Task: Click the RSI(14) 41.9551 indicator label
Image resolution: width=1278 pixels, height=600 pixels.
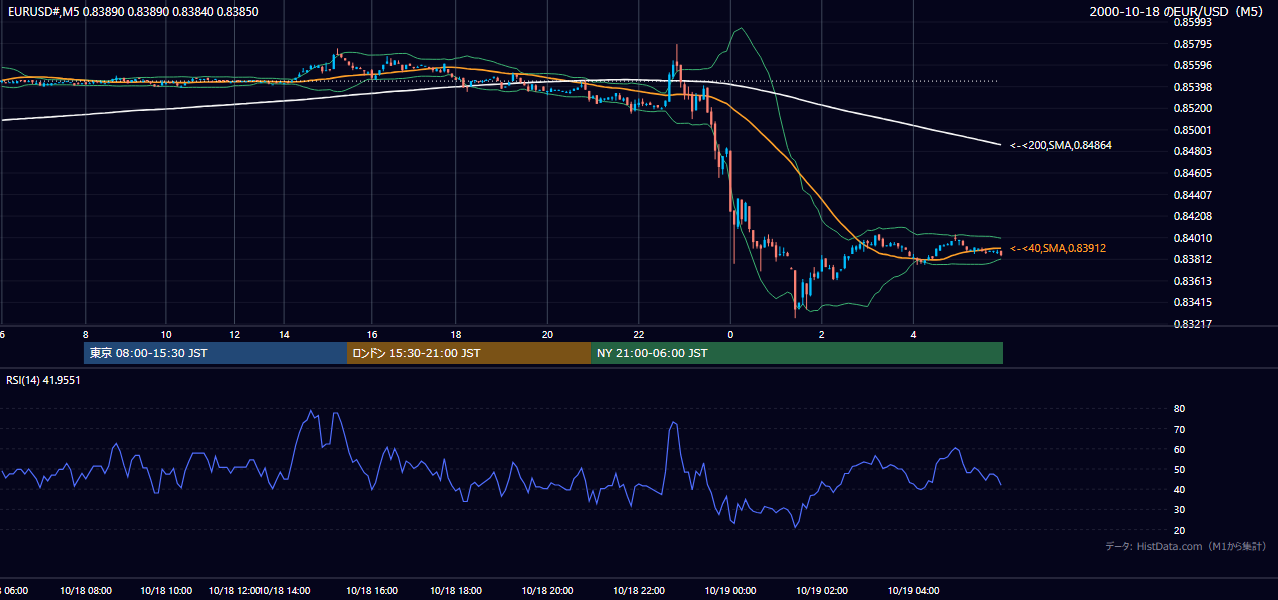Action: 44,380
